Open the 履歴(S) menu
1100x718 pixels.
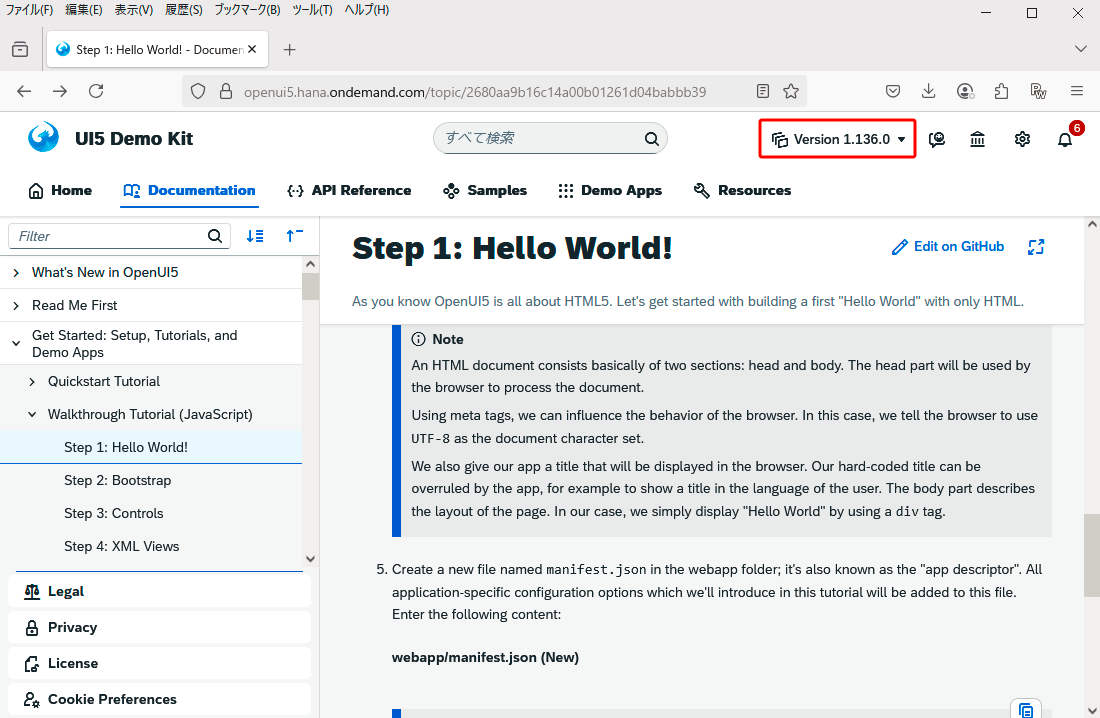tap(184, 10)
